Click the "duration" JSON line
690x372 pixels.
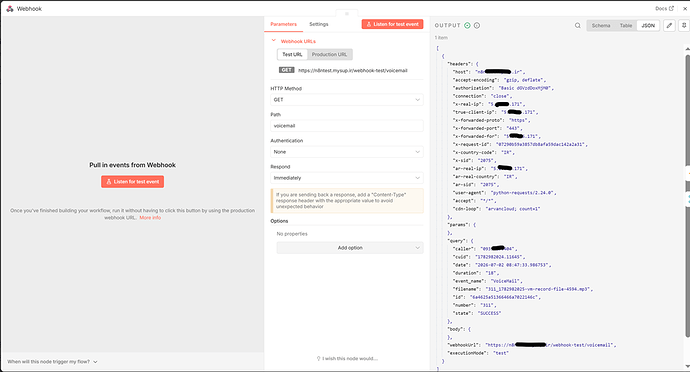tap(476, 273)
